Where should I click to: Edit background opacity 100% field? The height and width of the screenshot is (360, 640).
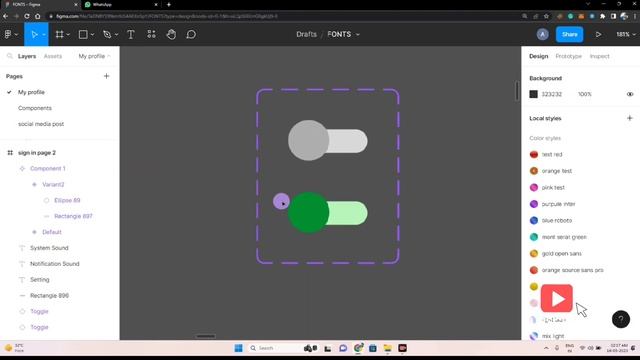(584, 94)
